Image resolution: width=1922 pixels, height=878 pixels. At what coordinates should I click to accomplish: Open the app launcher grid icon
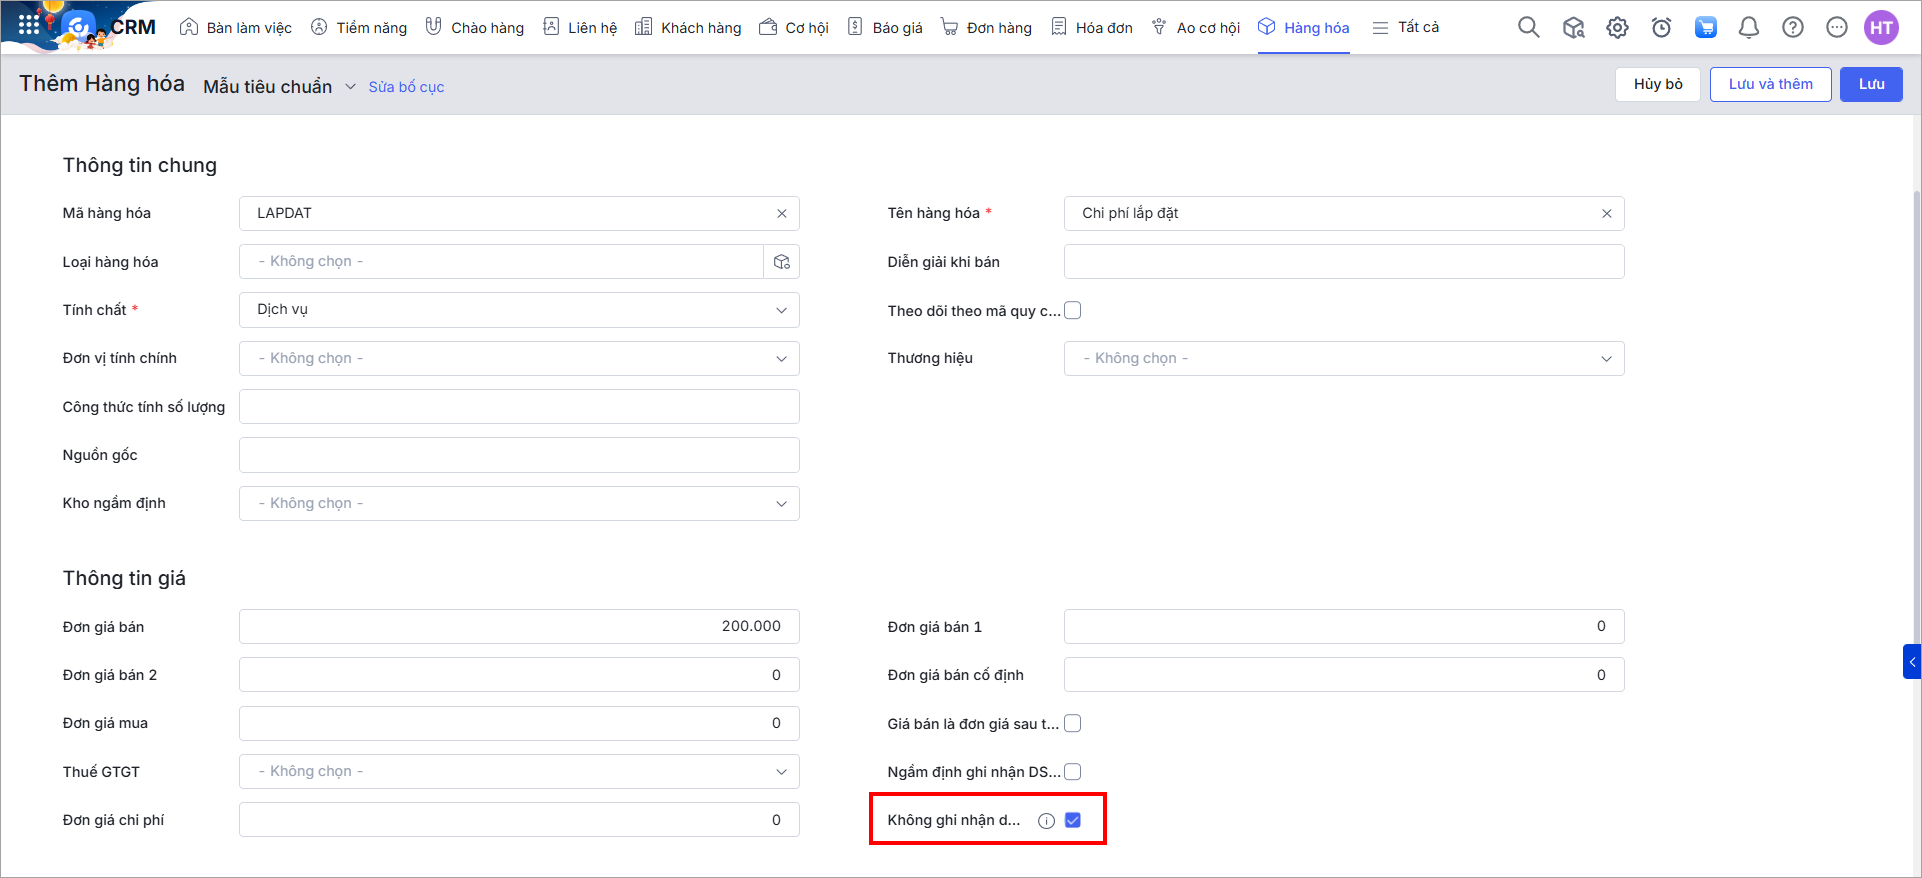29,25
